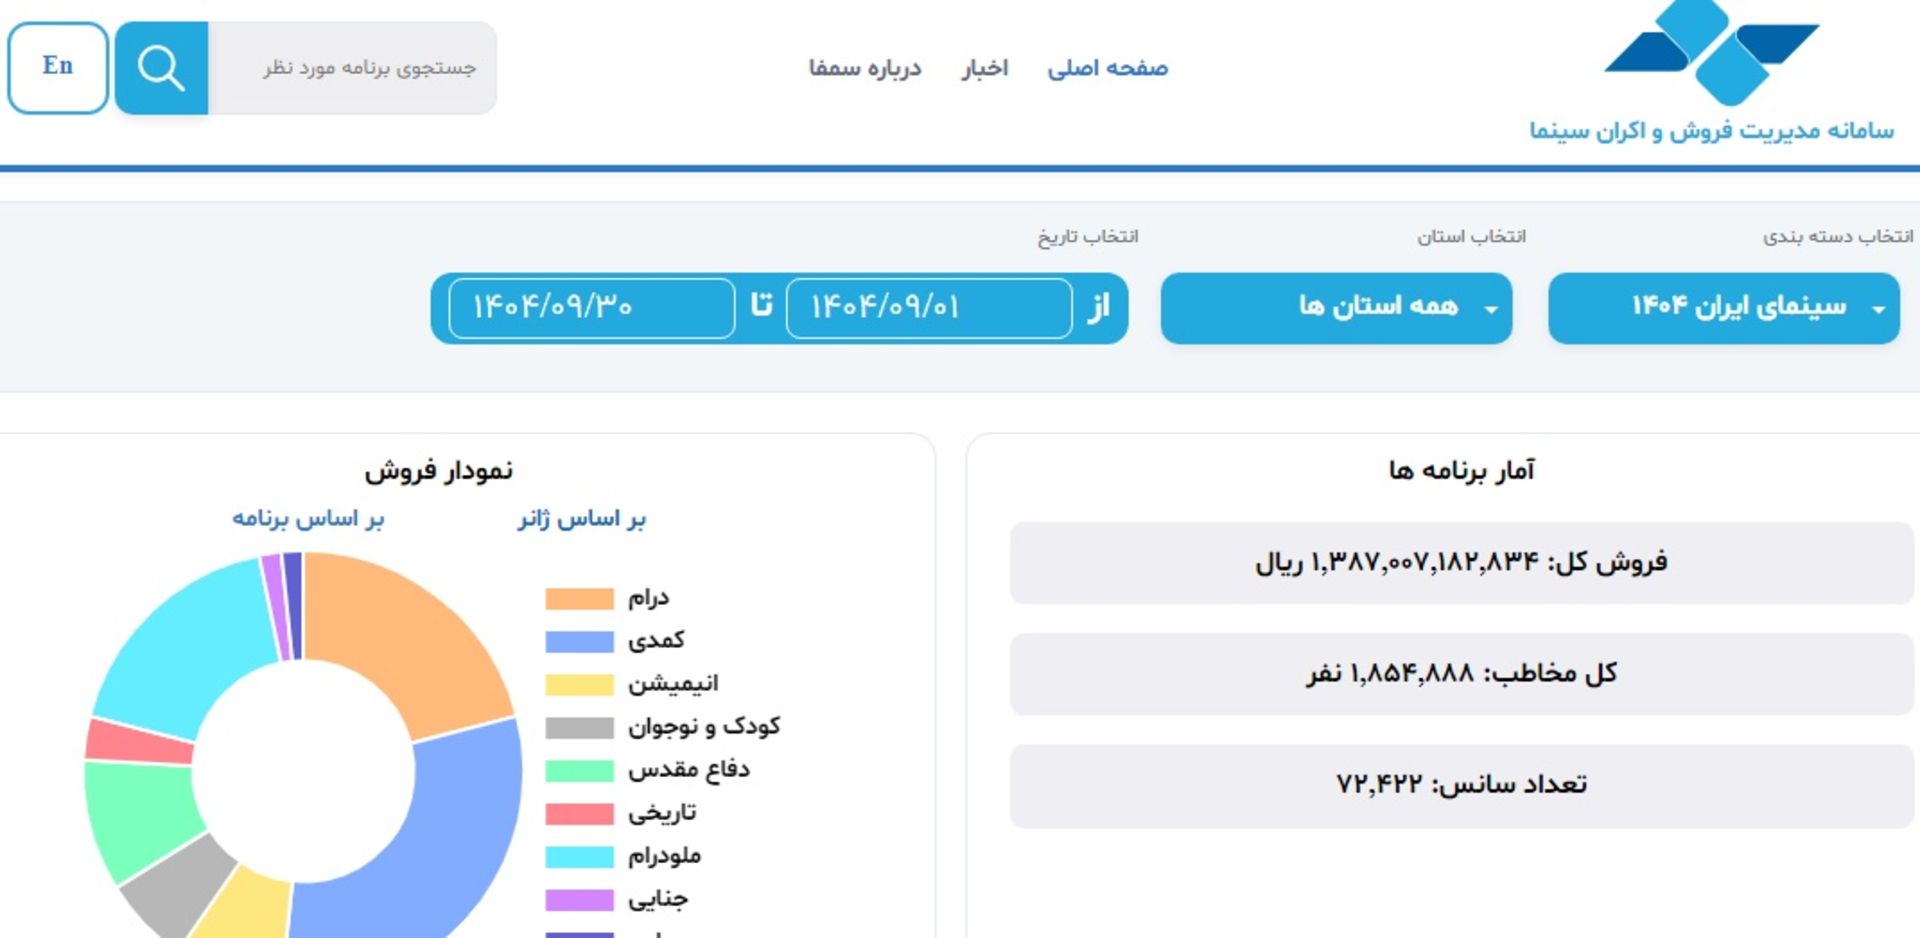
Task: Expand the "همه استان ها" province dropdown
Action: (x=1335, y=308)
